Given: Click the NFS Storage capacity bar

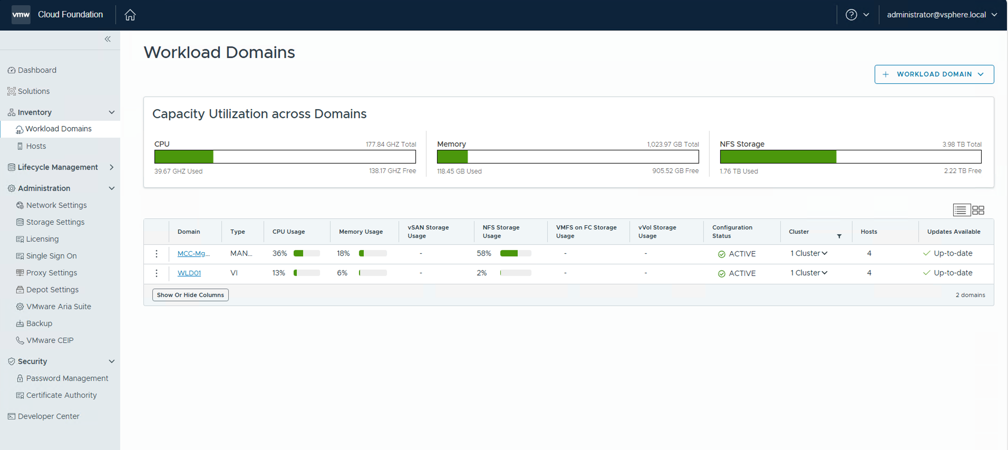Looking at the screenshot, I should coord(850,157).
